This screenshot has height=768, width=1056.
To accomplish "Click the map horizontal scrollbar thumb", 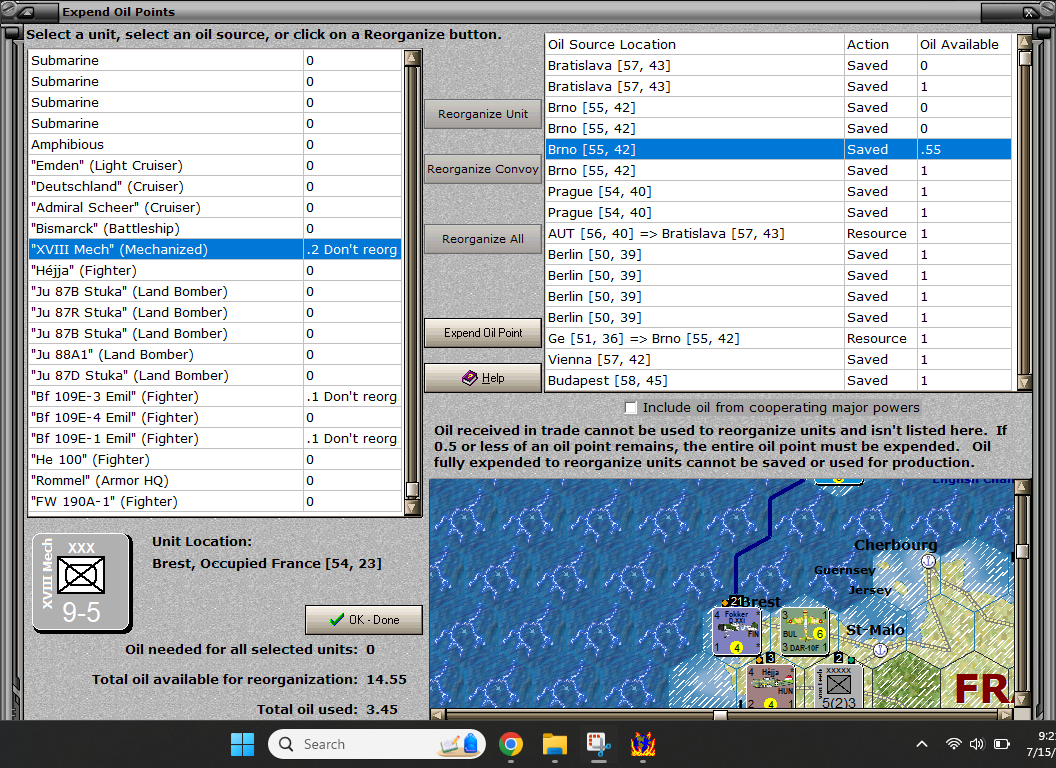I will coord(721,714).
